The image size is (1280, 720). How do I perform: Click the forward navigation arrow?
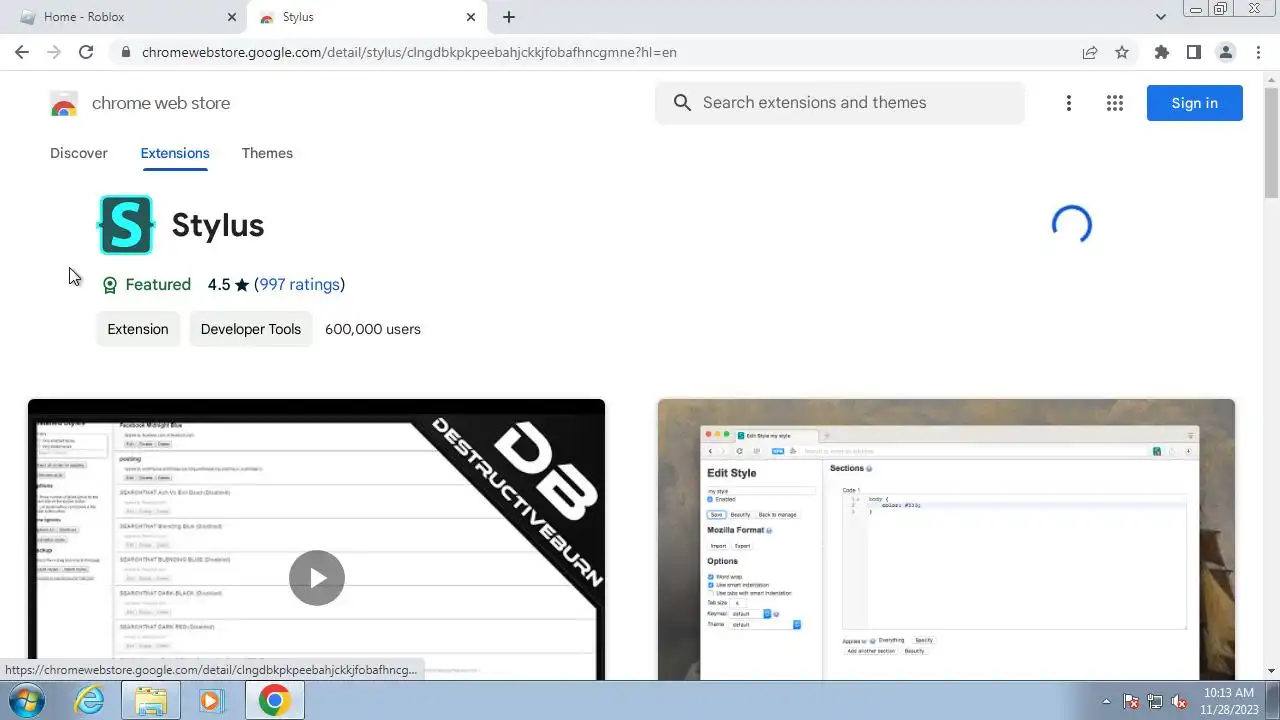54,52
